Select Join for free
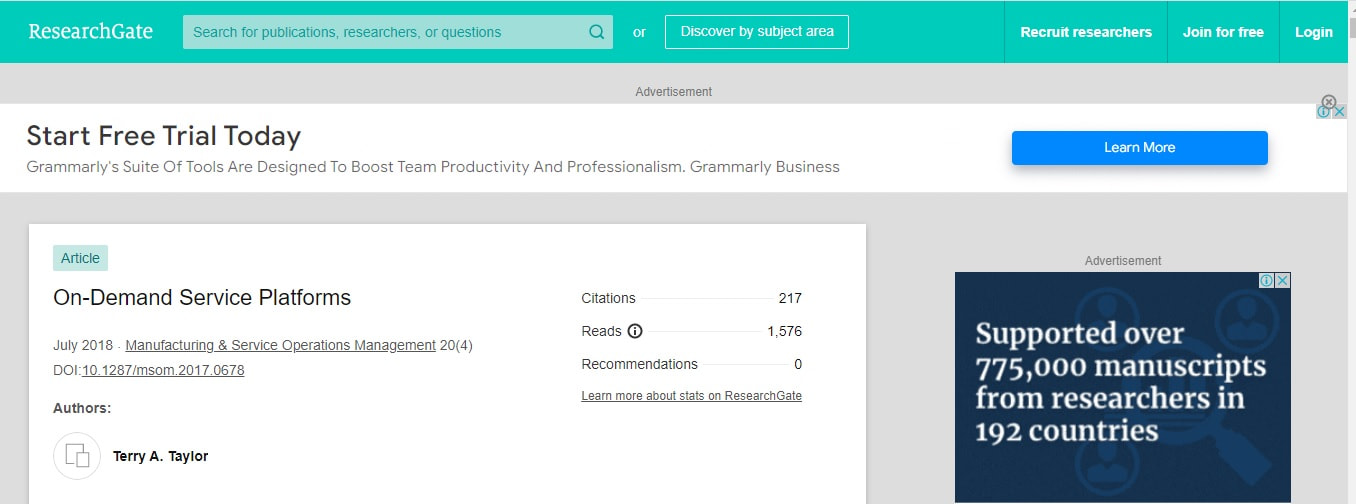Image resolution: width=1356 pixels, height=504 pixels. click(x=1223, y=32)
